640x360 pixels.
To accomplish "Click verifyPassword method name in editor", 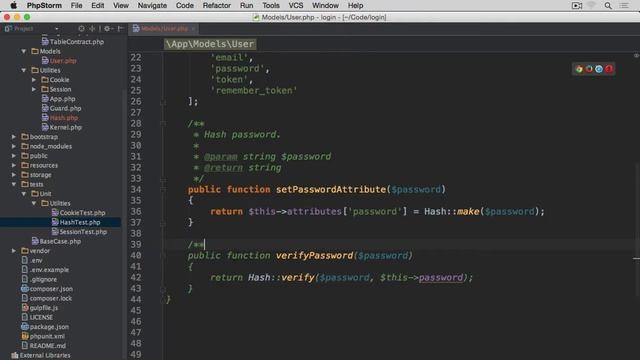I will (x=314, y=256).
